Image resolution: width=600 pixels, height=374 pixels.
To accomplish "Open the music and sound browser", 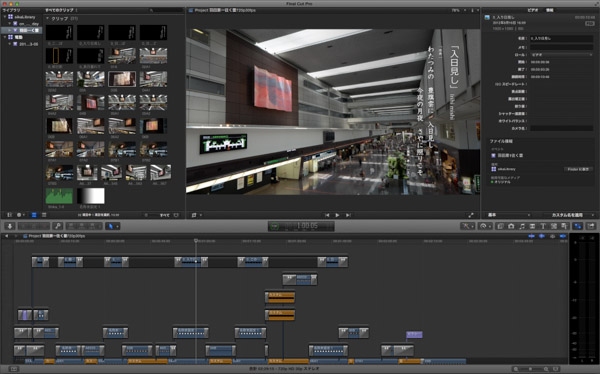I will point(522,226).
